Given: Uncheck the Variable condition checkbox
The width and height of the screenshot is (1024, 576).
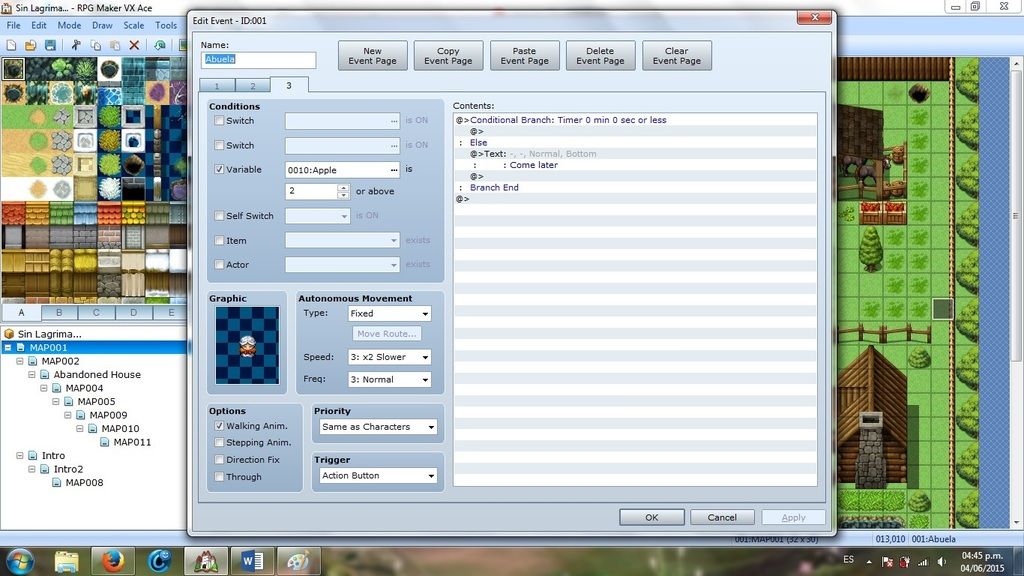Looking at the screenshot, I should pos(217,169).
